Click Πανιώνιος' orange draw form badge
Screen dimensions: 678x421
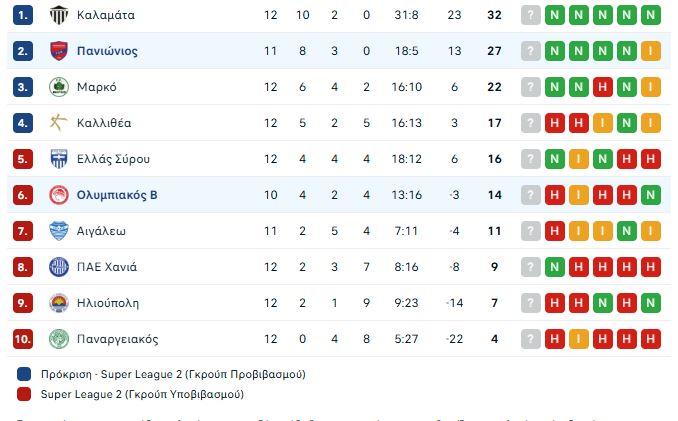click(x=650, y=51)
